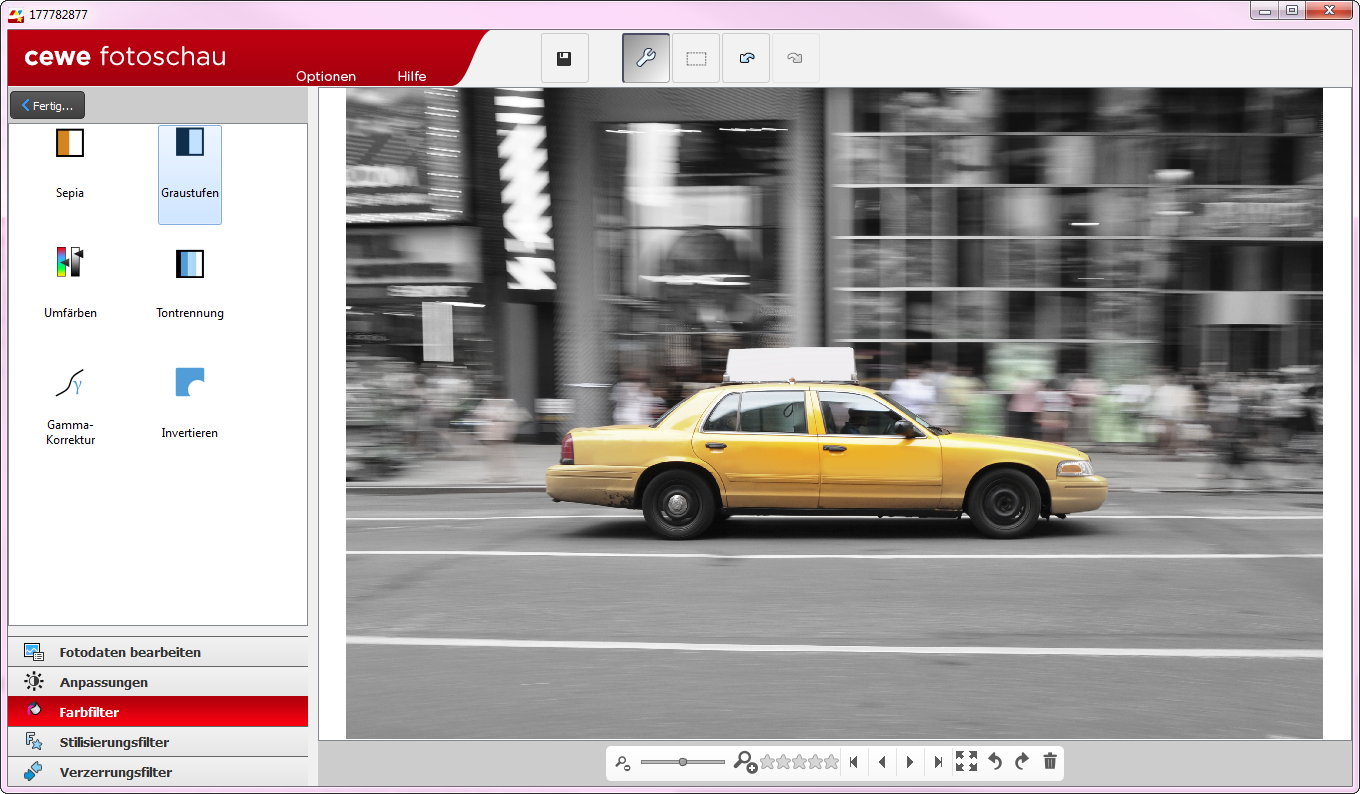Open the Hilfe menu
The image size is (1360, 794).
click(x=412, y=76)
